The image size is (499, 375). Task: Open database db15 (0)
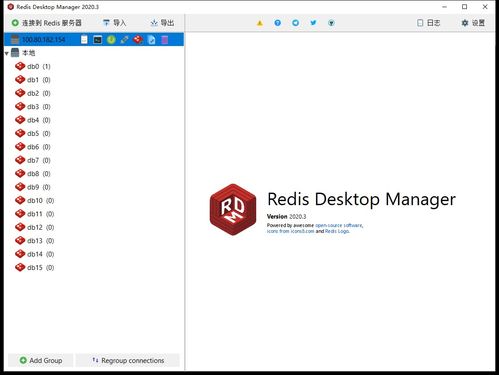(x=35, y=267)
